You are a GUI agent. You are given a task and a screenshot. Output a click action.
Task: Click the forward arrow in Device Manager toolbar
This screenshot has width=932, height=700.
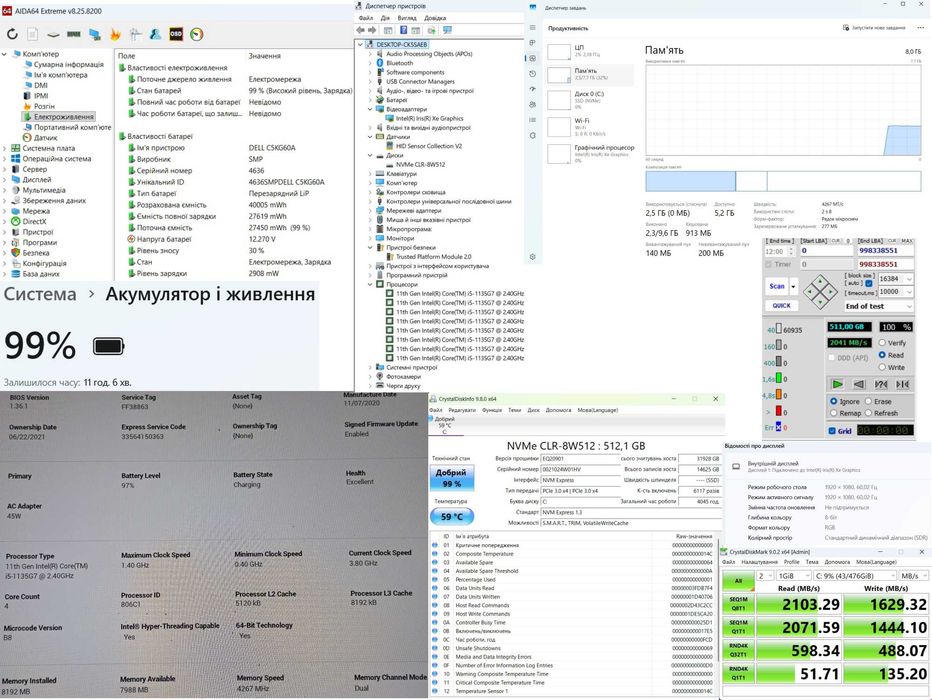[372, 30]
